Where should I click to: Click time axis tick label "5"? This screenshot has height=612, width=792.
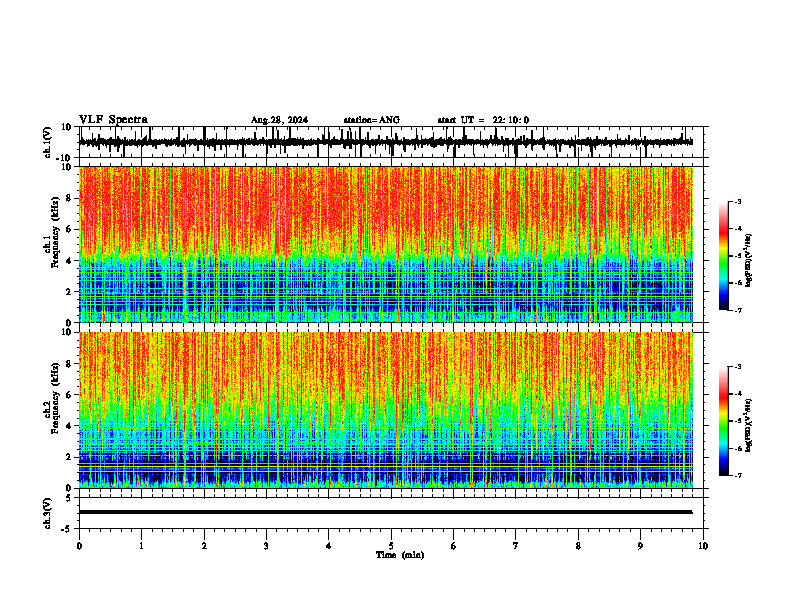click(391, 546)
